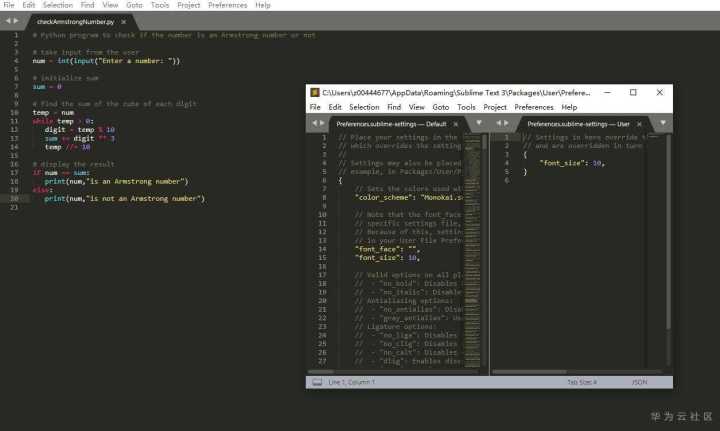The height and width of the screenshot is (431, 720).
Task: Toggle side bar icon in Preferences status bar
Action: [317, 382]
